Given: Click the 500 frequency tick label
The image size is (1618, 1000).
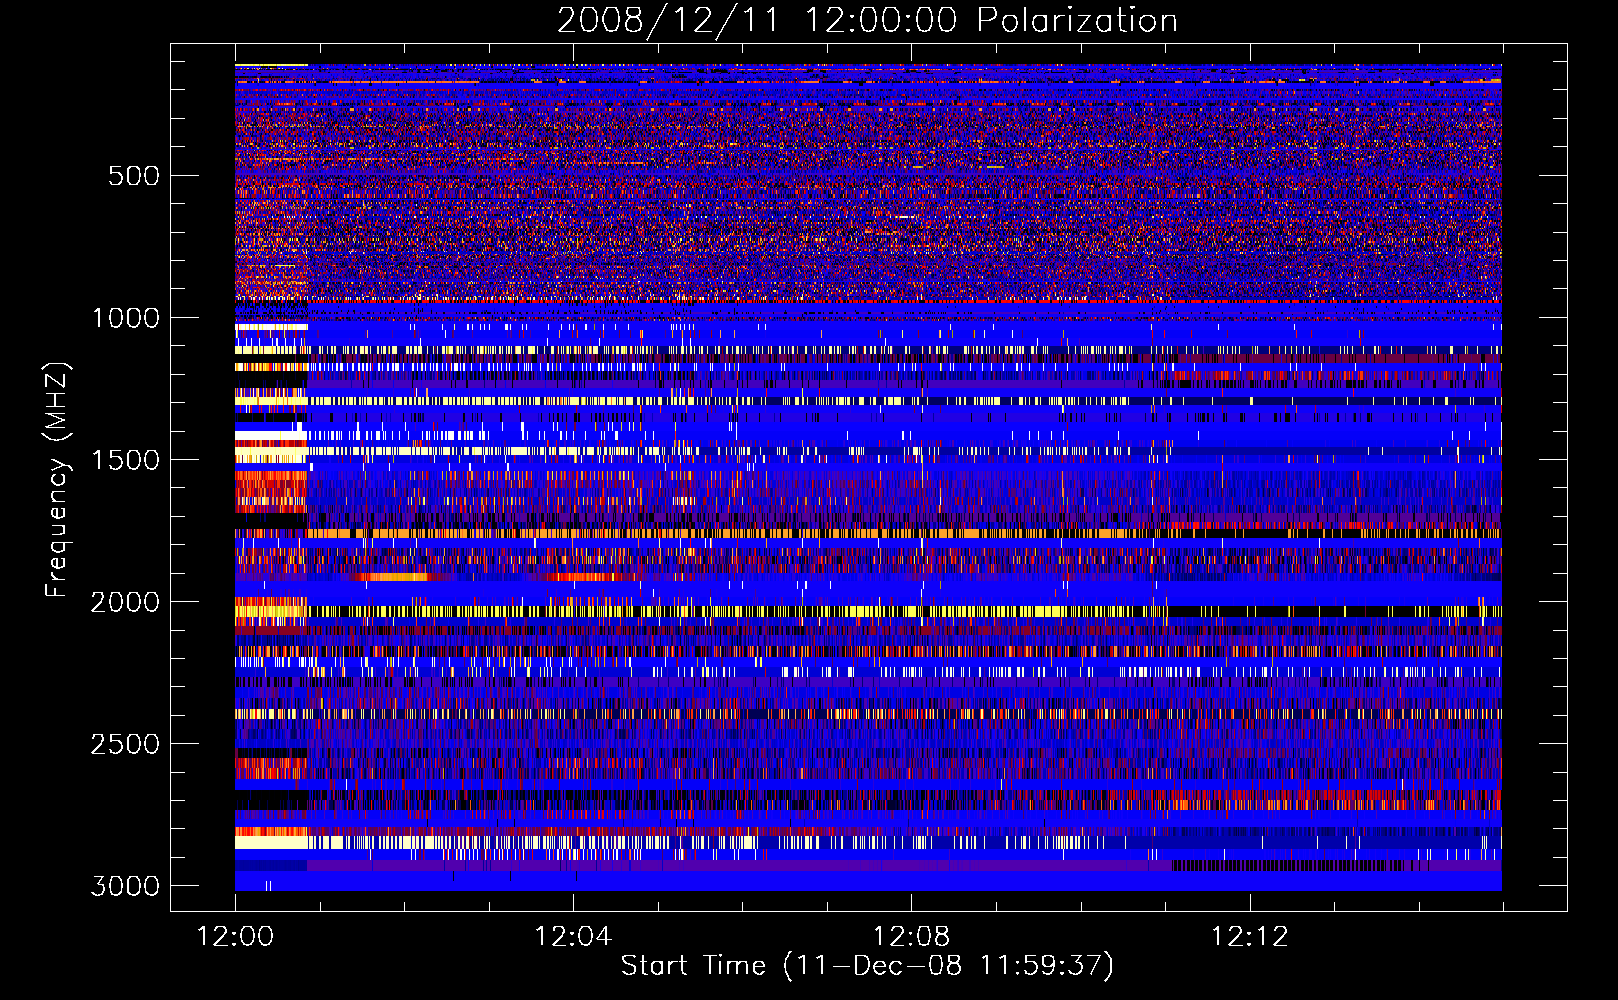Looking at the screenshot, I should 134,176.
